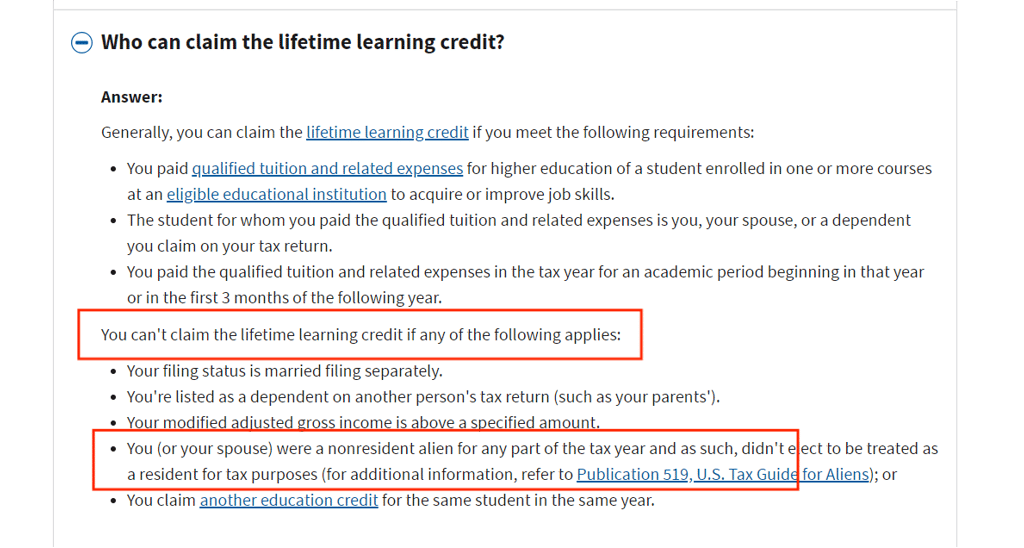Open the "lifetime learning credit" link
This screenshot has height=548, width=1024.
pyautogui.click(x=387, y=132)
